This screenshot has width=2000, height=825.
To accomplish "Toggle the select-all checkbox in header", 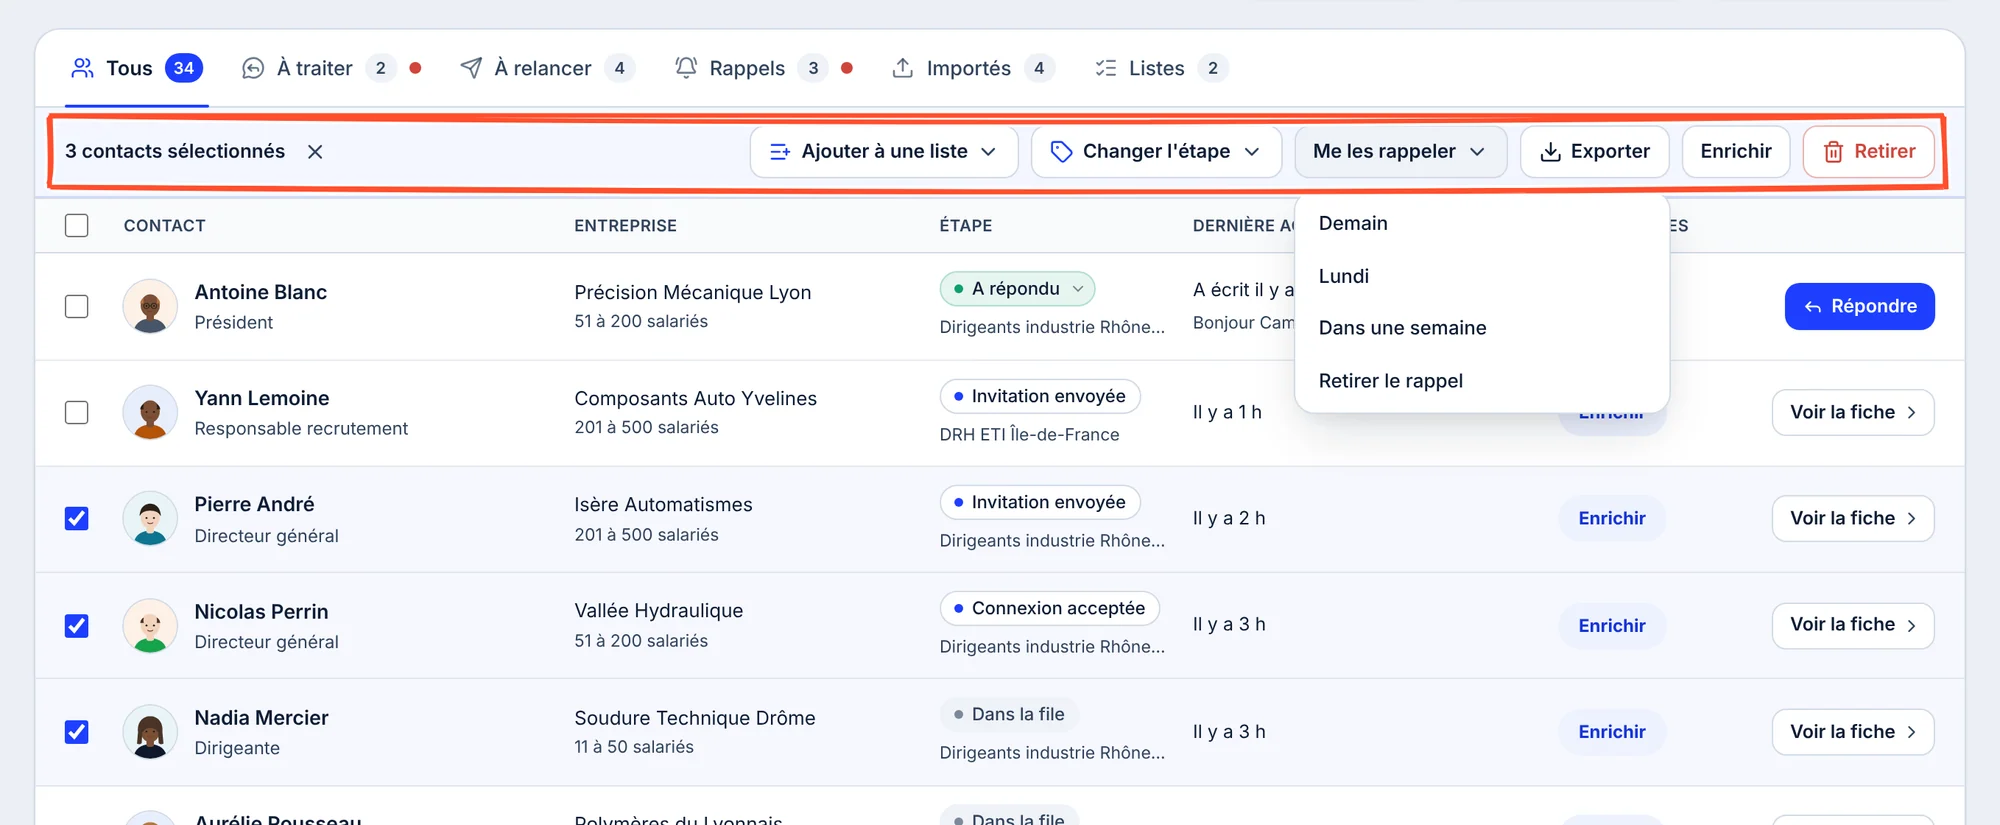I will coord(76,225).
